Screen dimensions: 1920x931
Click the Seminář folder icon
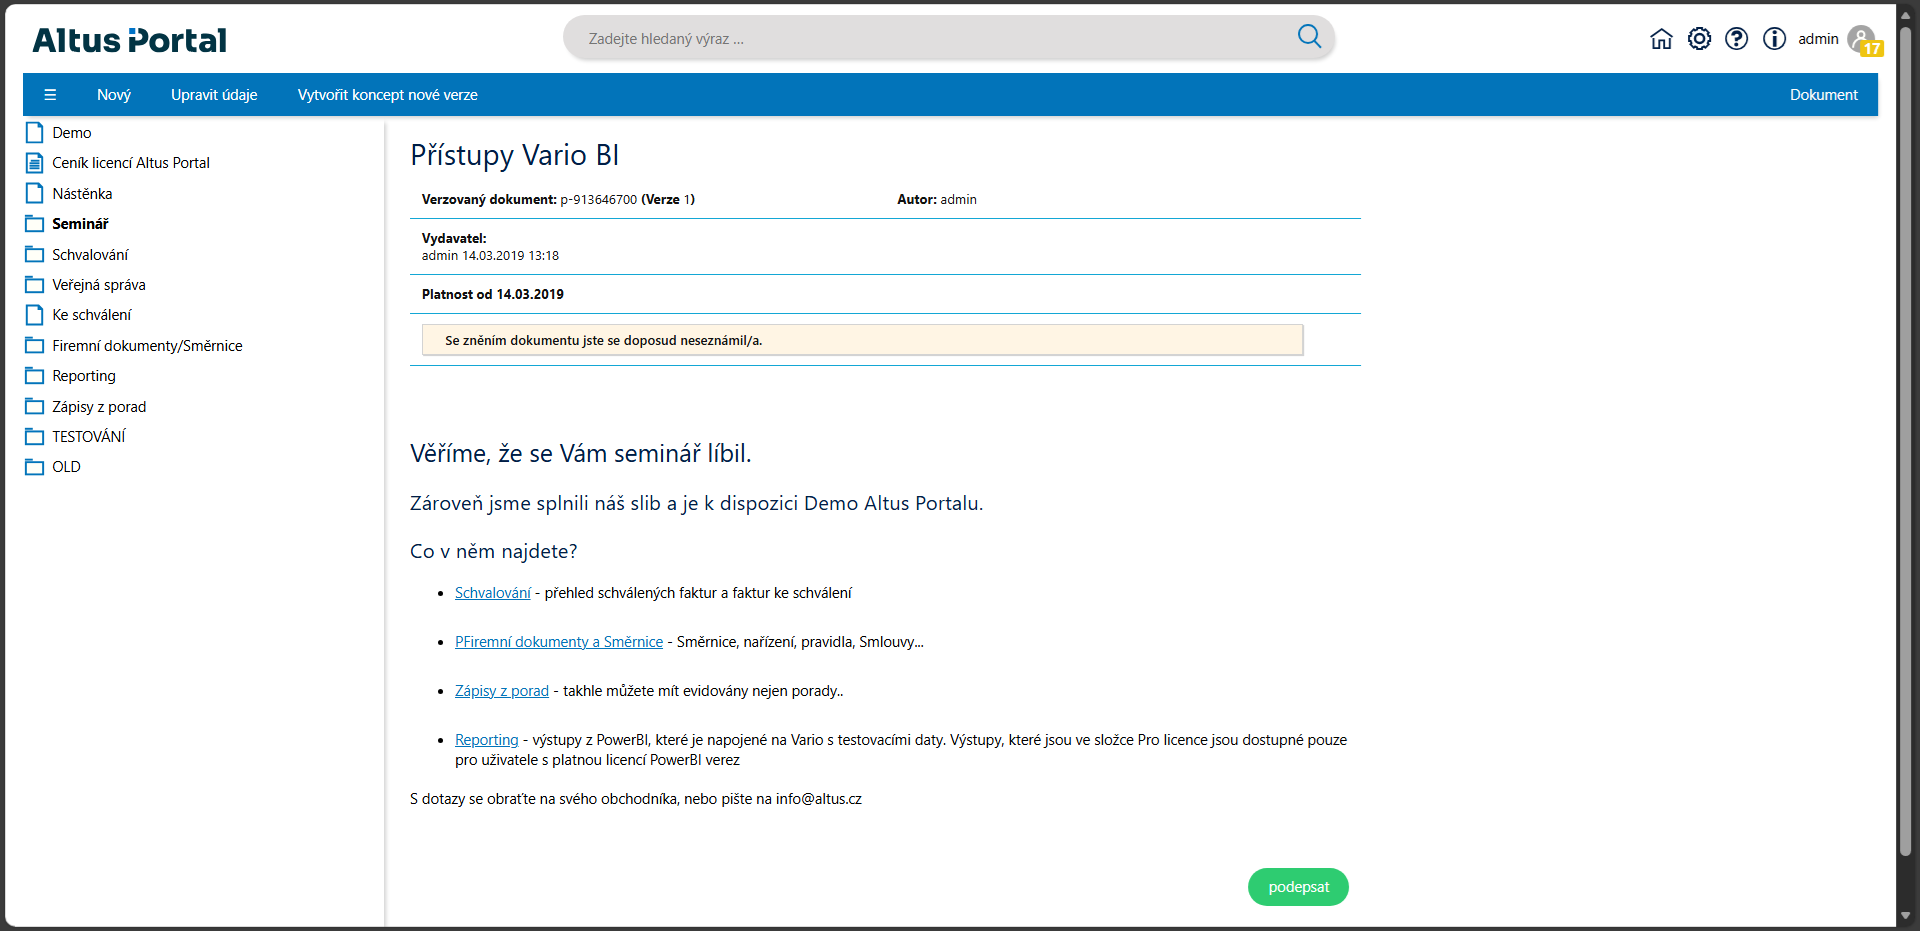click(35, 224)
